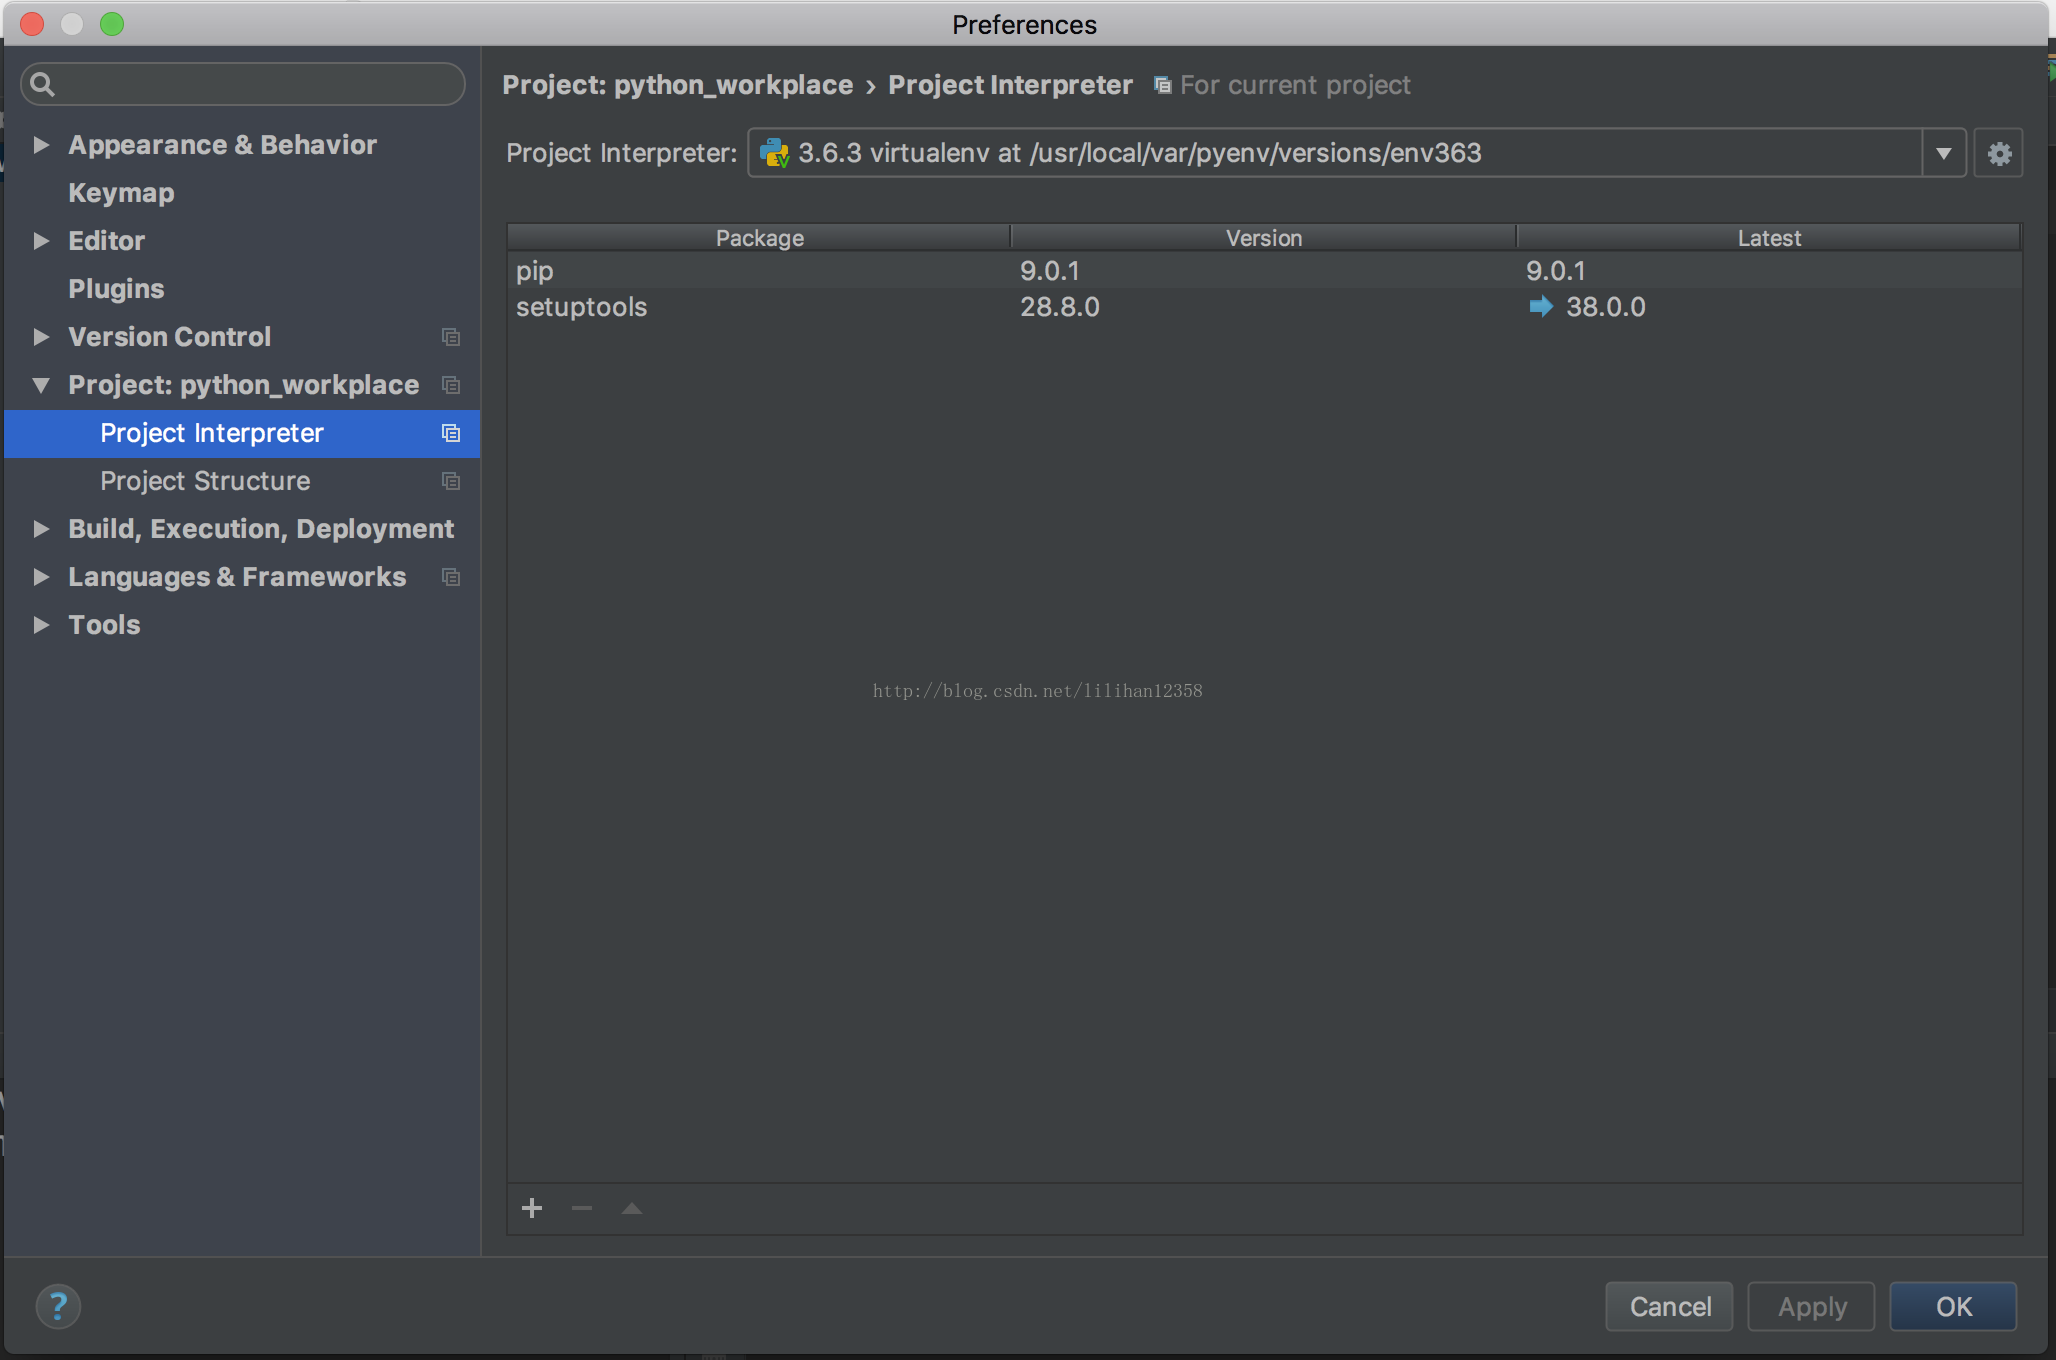Select Project Interpreter in the sidebar
This screenshot has width=2056, height=1360.
pos(242,433)
